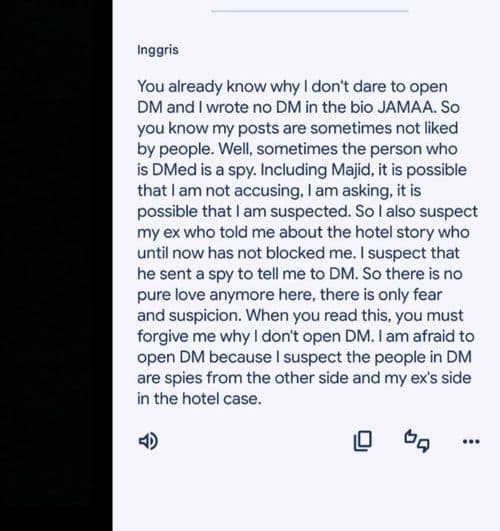Tap the final line "in the hotel case."
Viewport: 500px width, 531px height.
point(199,399)
